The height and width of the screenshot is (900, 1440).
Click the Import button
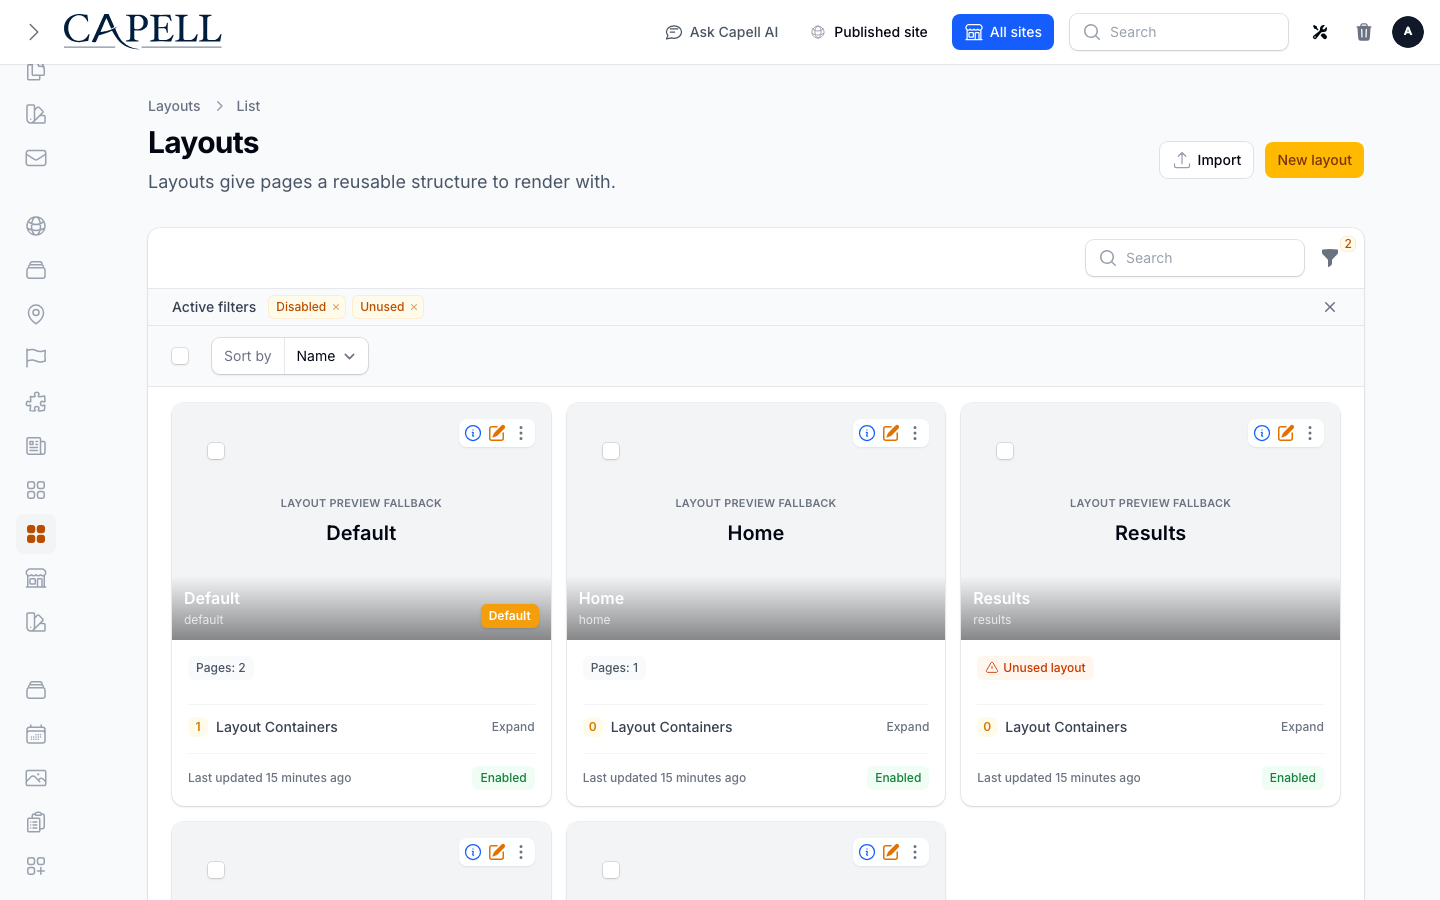(x=1206, y=160)
